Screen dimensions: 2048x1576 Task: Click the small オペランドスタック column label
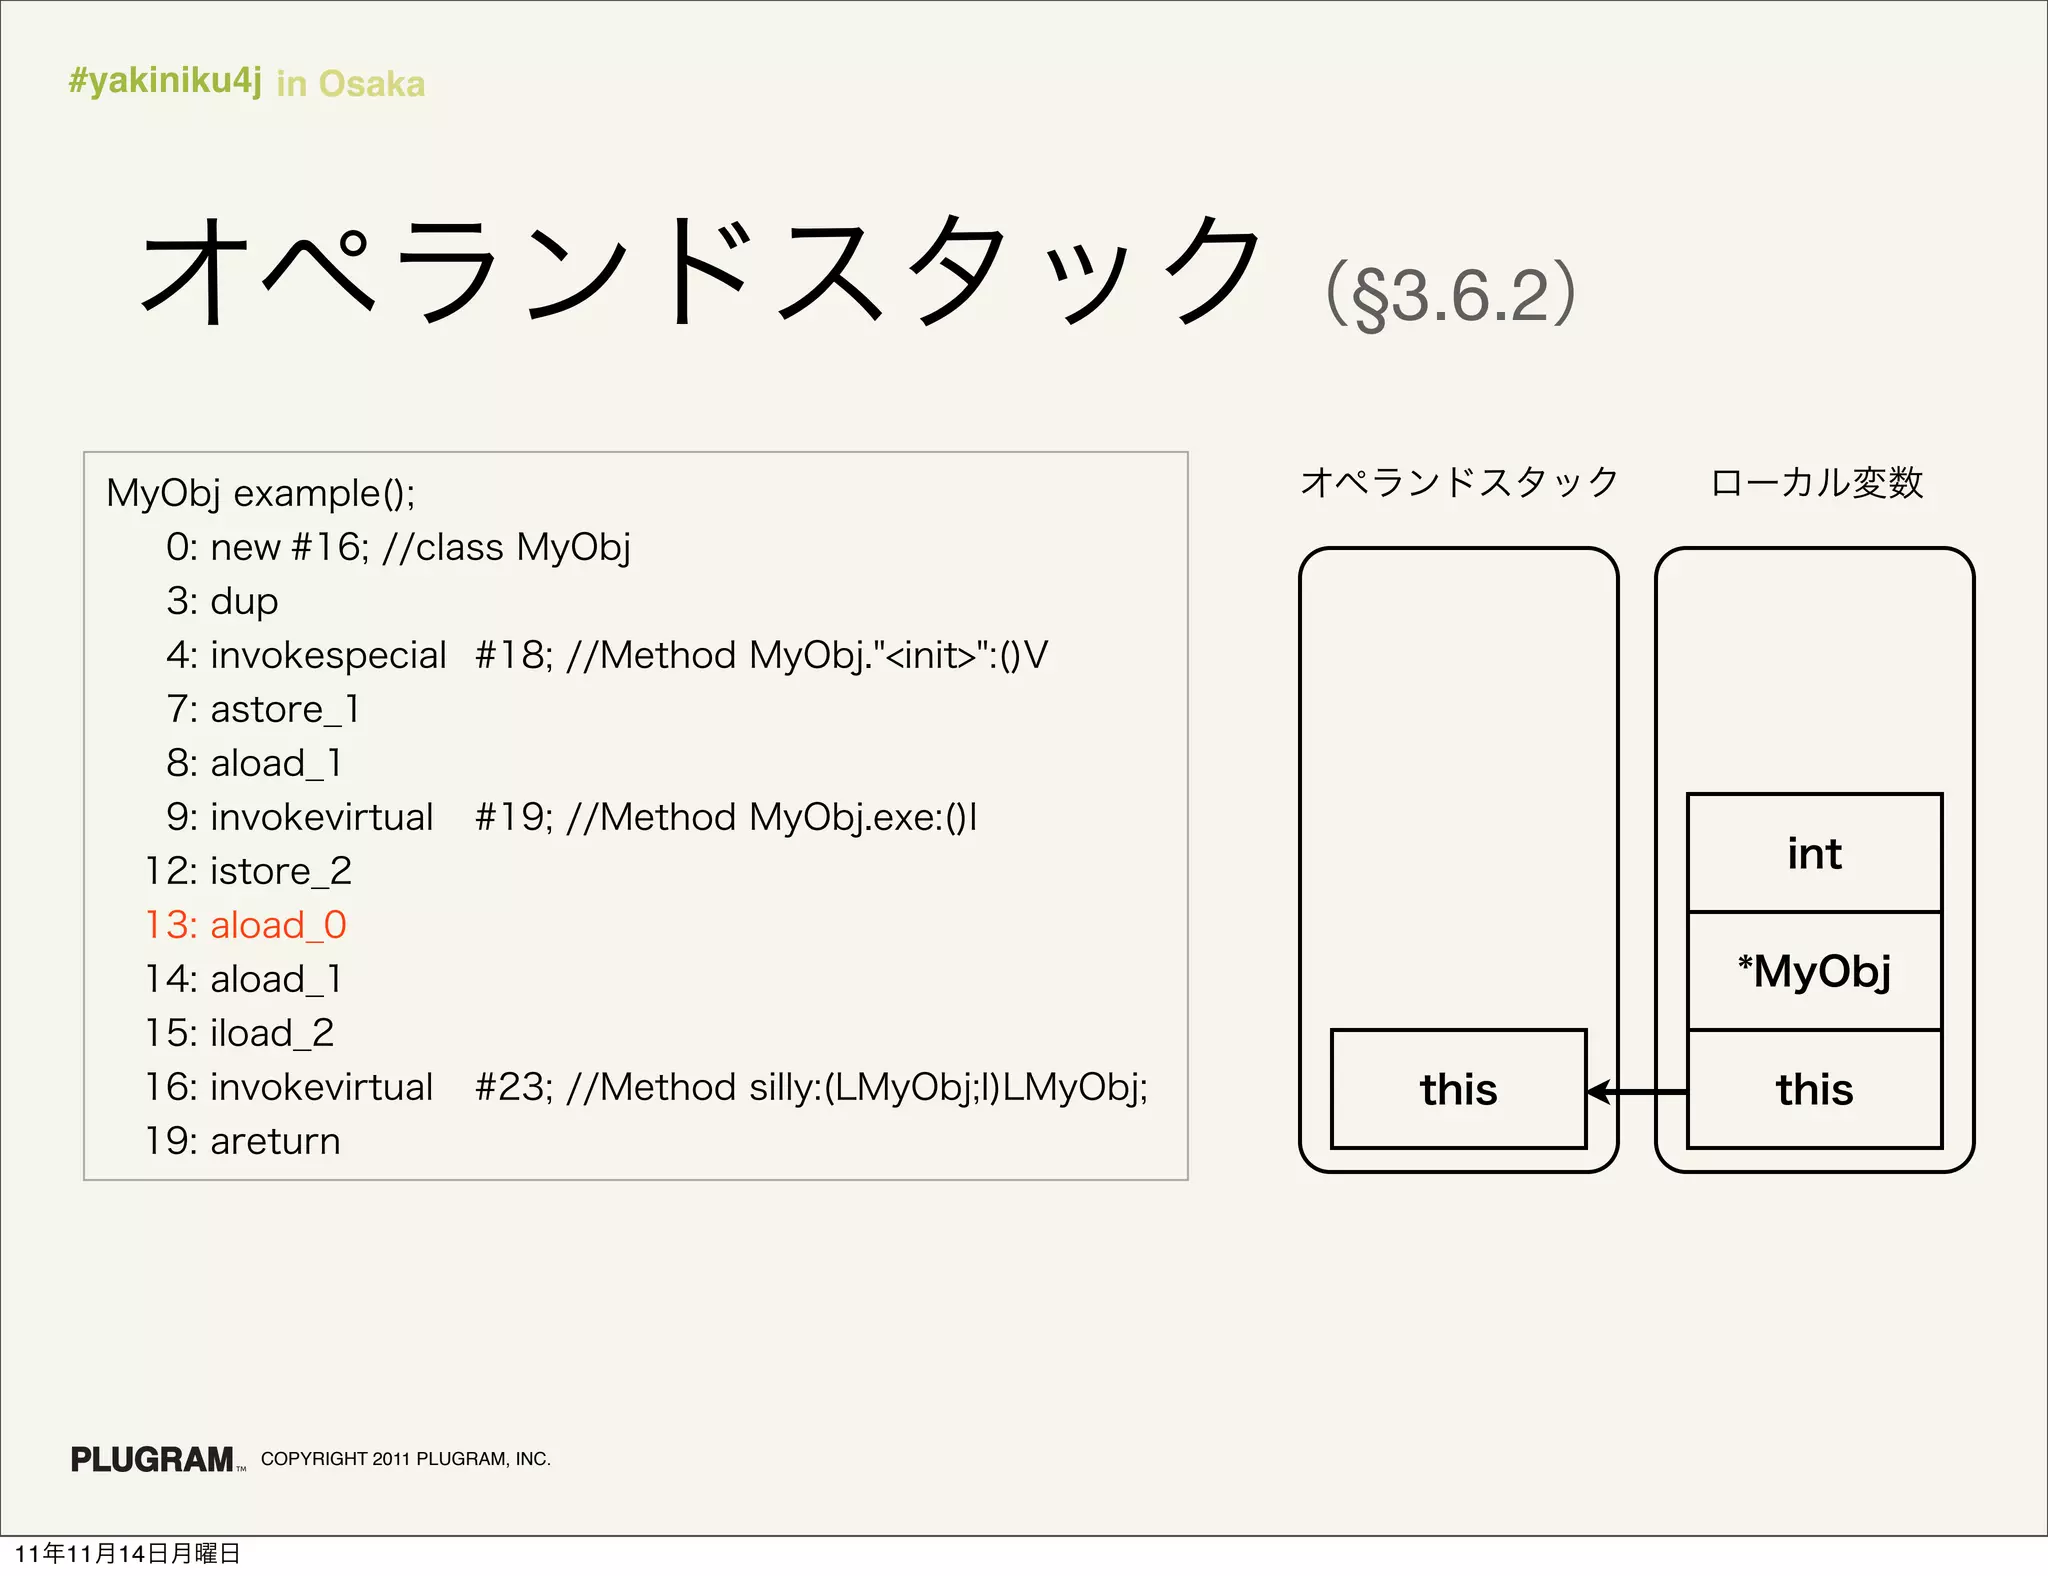pos(1458,483)
